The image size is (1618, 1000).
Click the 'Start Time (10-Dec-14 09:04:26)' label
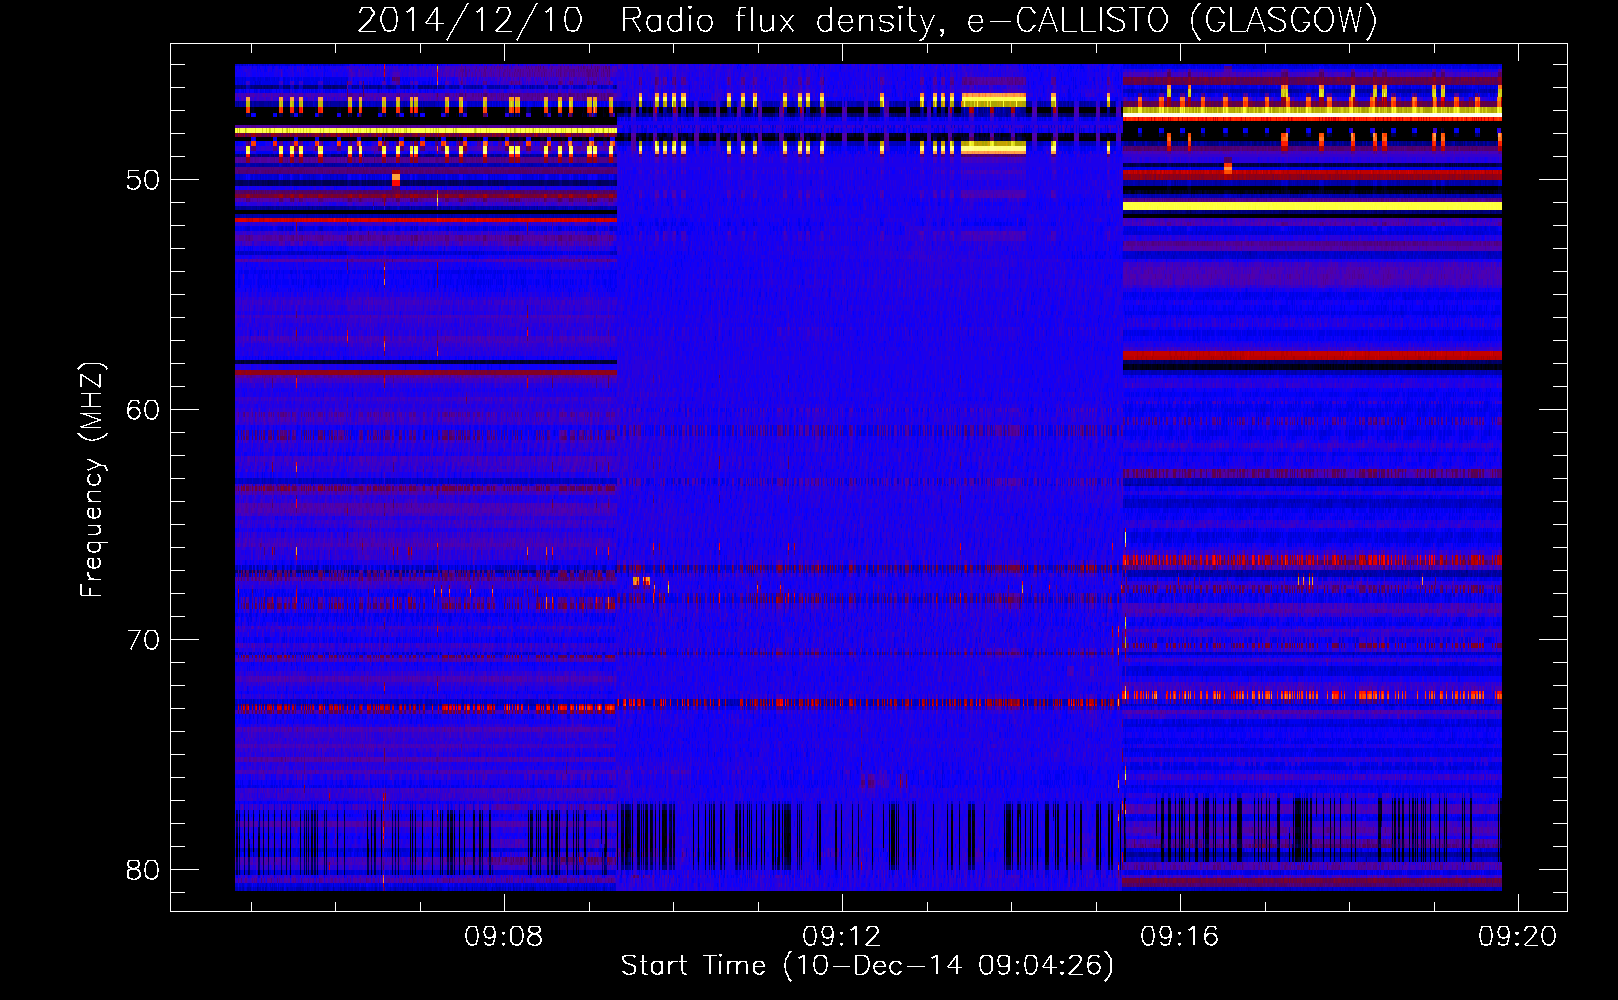click(867, 966)
